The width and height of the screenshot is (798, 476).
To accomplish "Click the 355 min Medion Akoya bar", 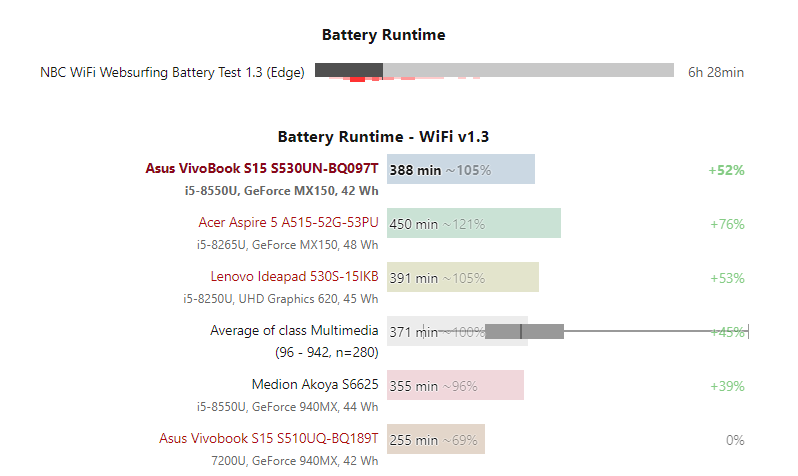I will coord(455,385).
